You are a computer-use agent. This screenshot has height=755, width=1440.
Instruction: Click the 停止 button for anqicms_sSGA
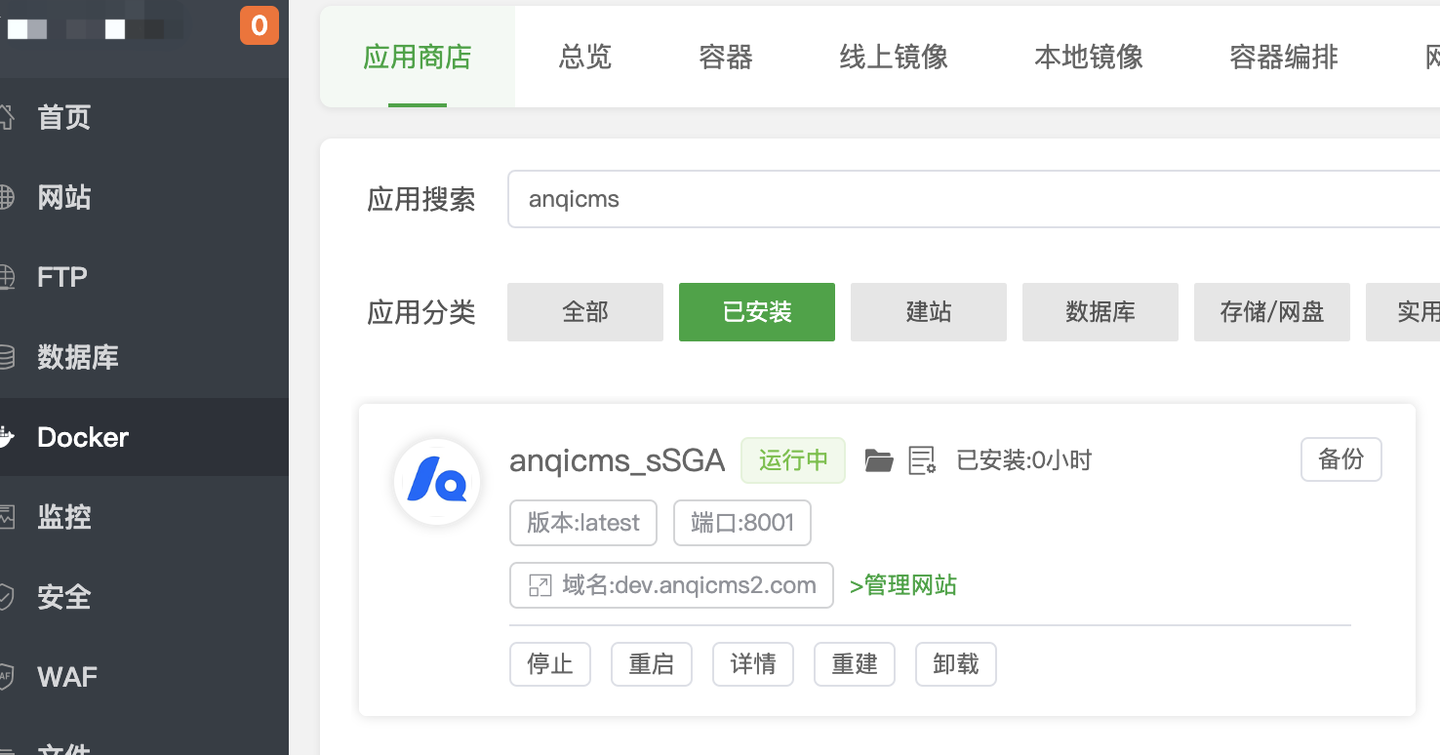click(x=550, y=664)
